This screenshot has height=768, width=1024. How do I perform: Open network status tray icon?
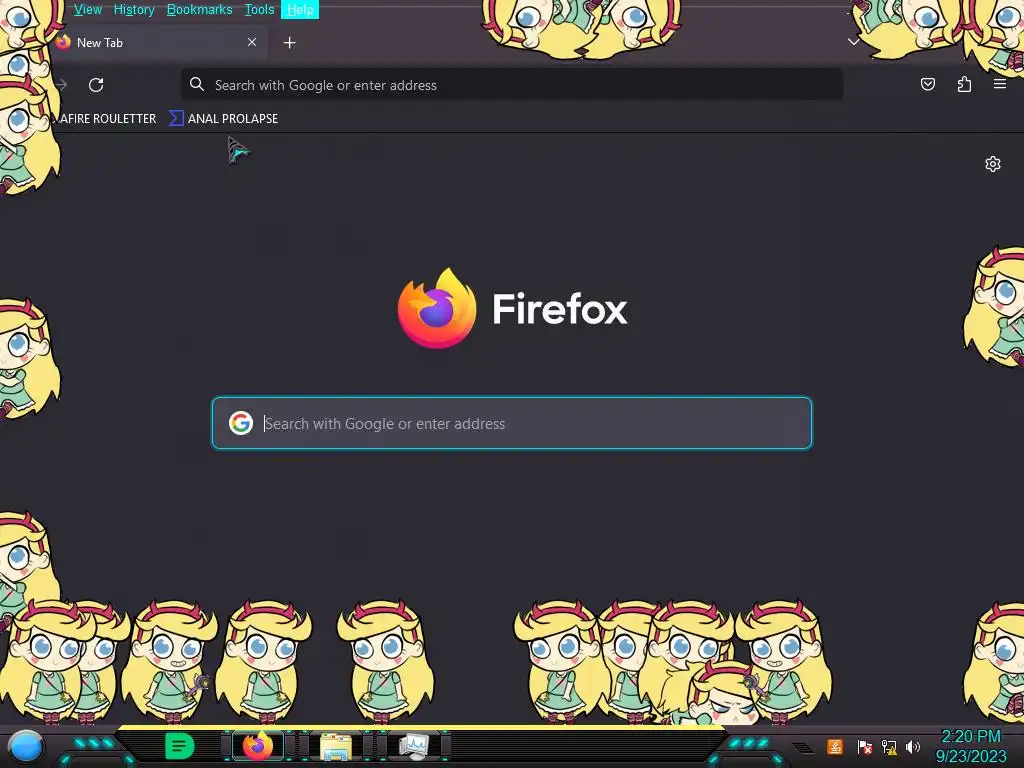889,747
